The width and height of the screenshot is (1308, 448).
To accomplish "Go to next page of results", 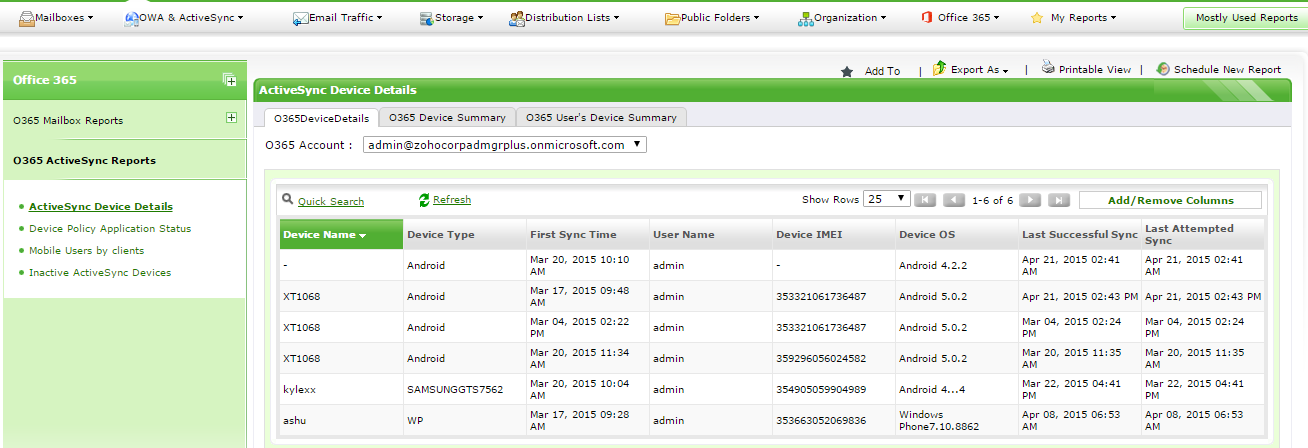I will [1030, 200].
